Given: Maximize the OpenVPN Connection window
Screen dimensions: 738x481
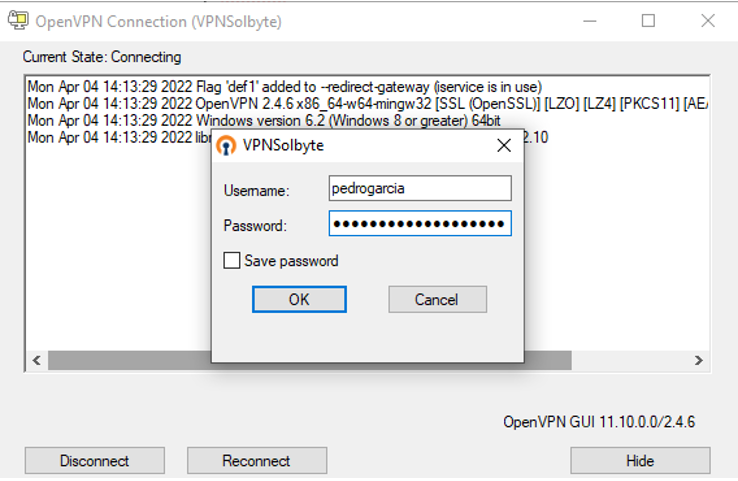Looking at the screenshot, I should coord(649,21).
